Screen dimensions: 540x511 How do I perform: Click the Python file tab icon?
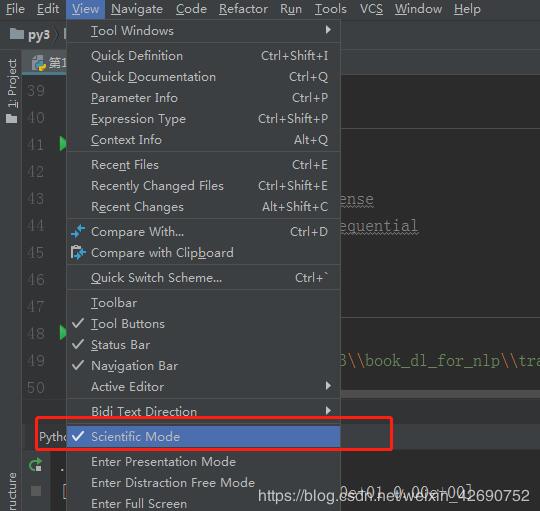pyautogui.click(x=39, y=64)
